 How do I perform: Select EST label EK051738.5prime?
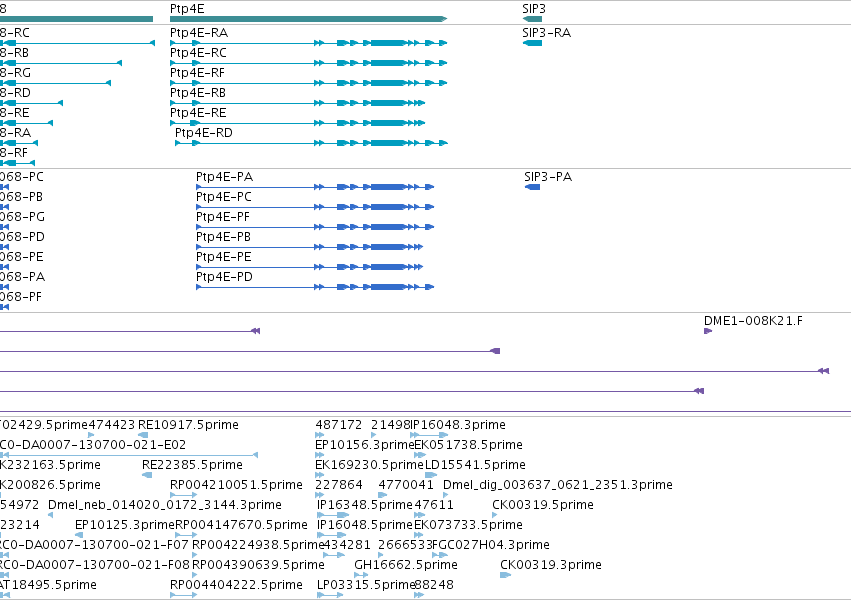pos(468,445)
